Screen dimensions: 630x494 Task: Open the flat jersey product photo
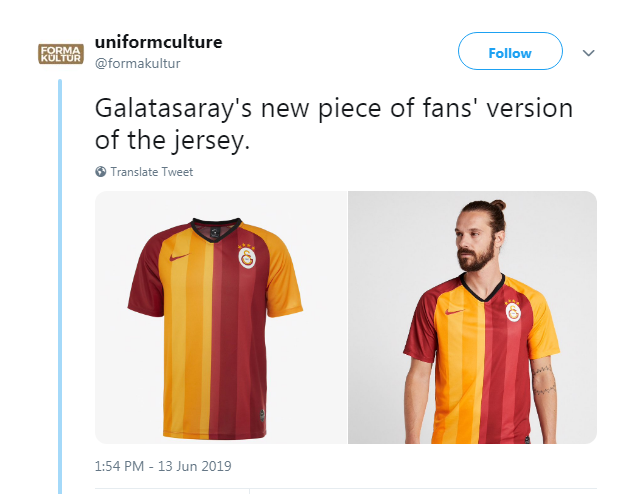221,317
